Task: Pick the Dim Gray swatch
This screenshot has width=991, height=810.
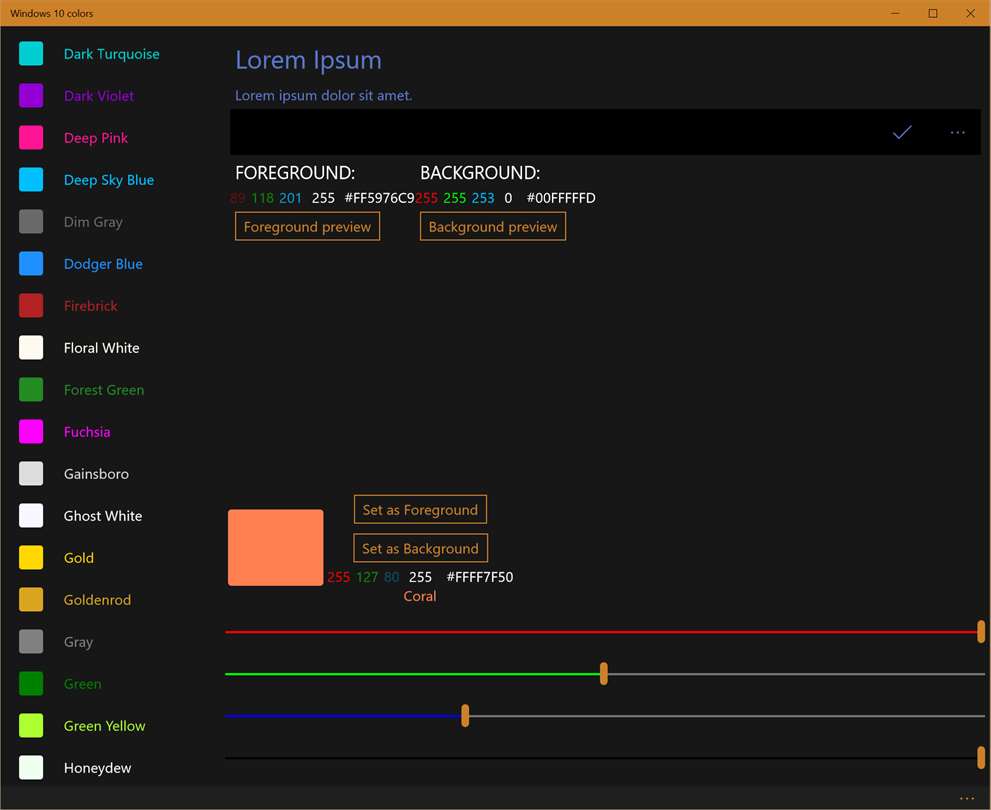Action: [x=31, y=222]
